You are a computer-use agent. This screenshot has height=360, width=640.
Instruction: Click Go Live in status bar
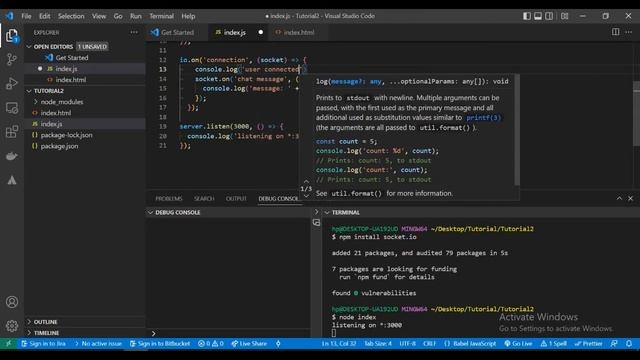[x=518, y=344]
